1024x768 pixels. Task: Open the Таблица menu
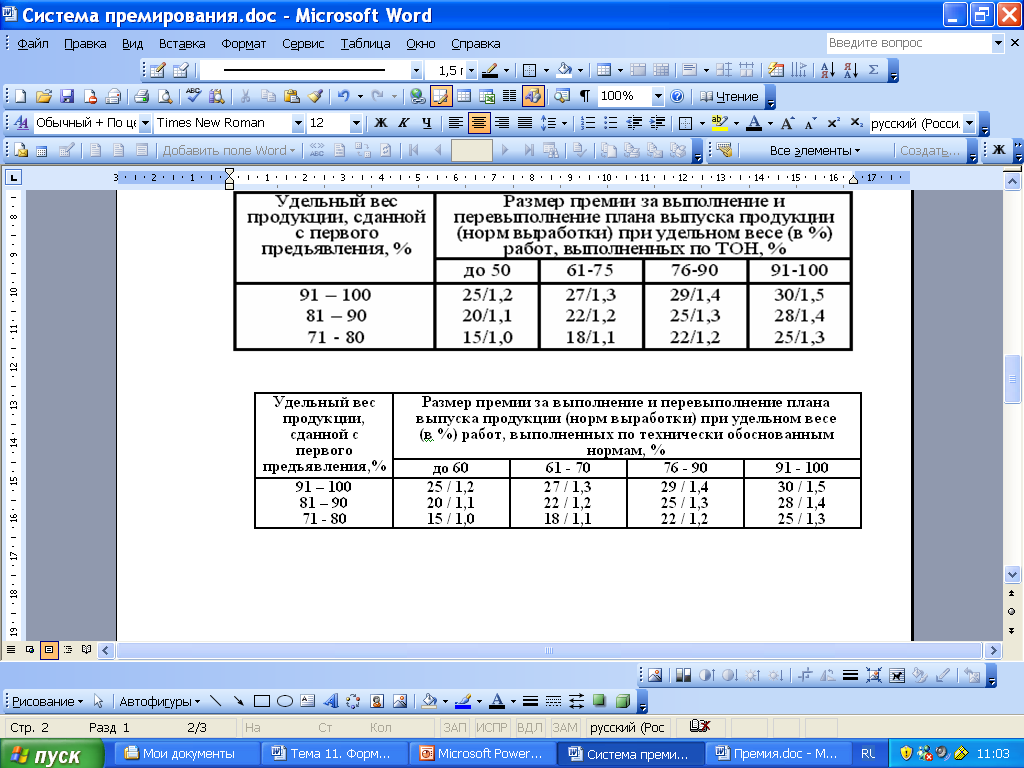(365, 44)
